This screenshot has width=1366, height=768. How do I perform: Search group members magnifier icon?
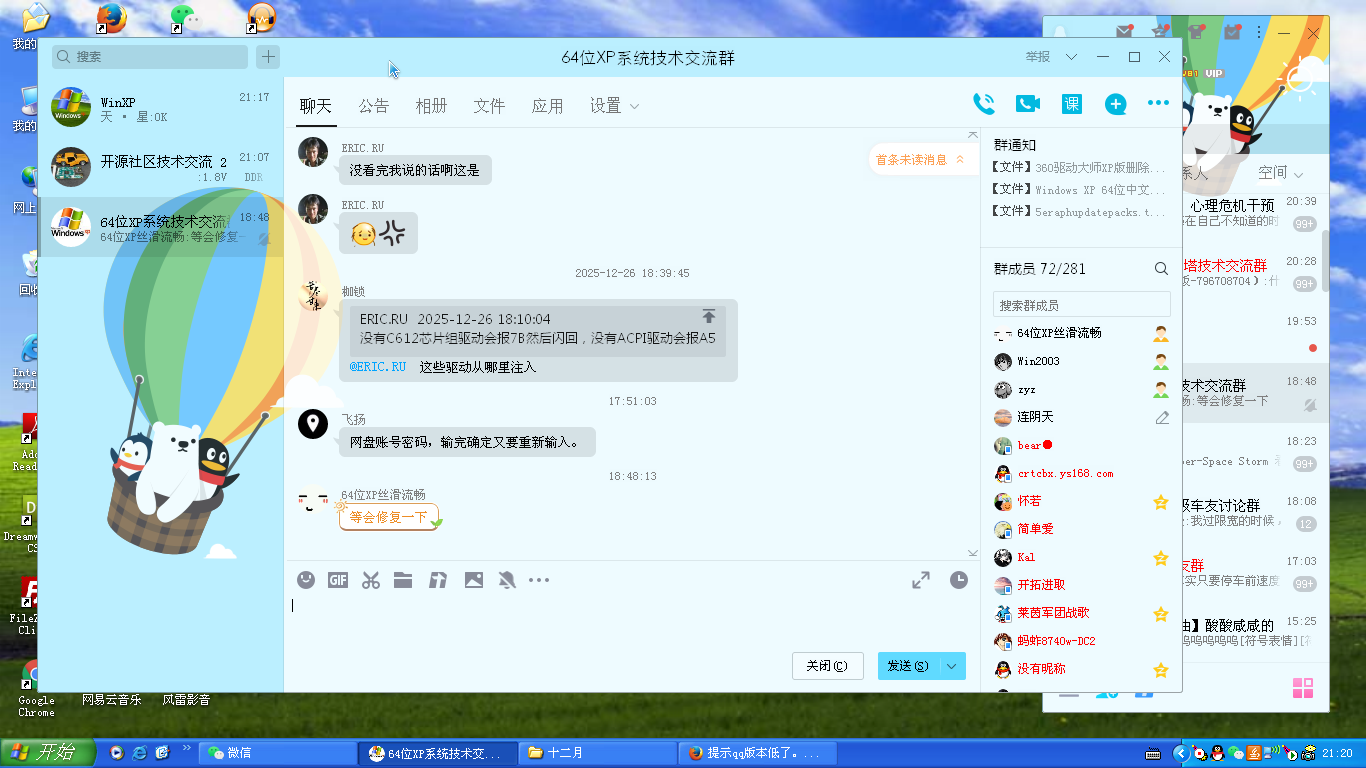point(1161,269)
